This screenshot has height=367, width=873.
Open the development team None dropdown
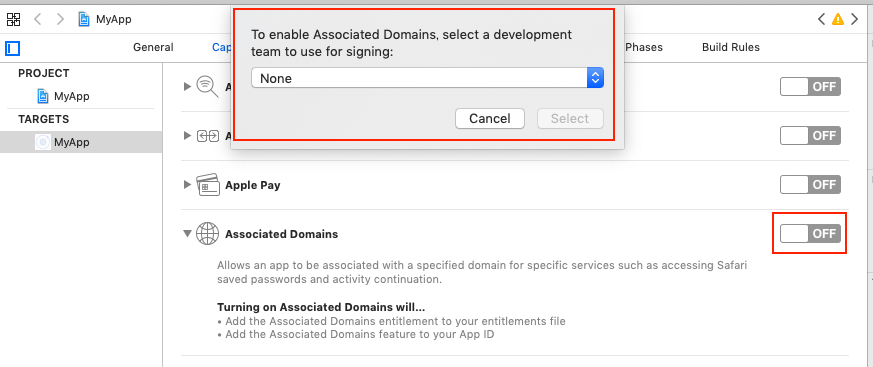(x=427, y=79)
